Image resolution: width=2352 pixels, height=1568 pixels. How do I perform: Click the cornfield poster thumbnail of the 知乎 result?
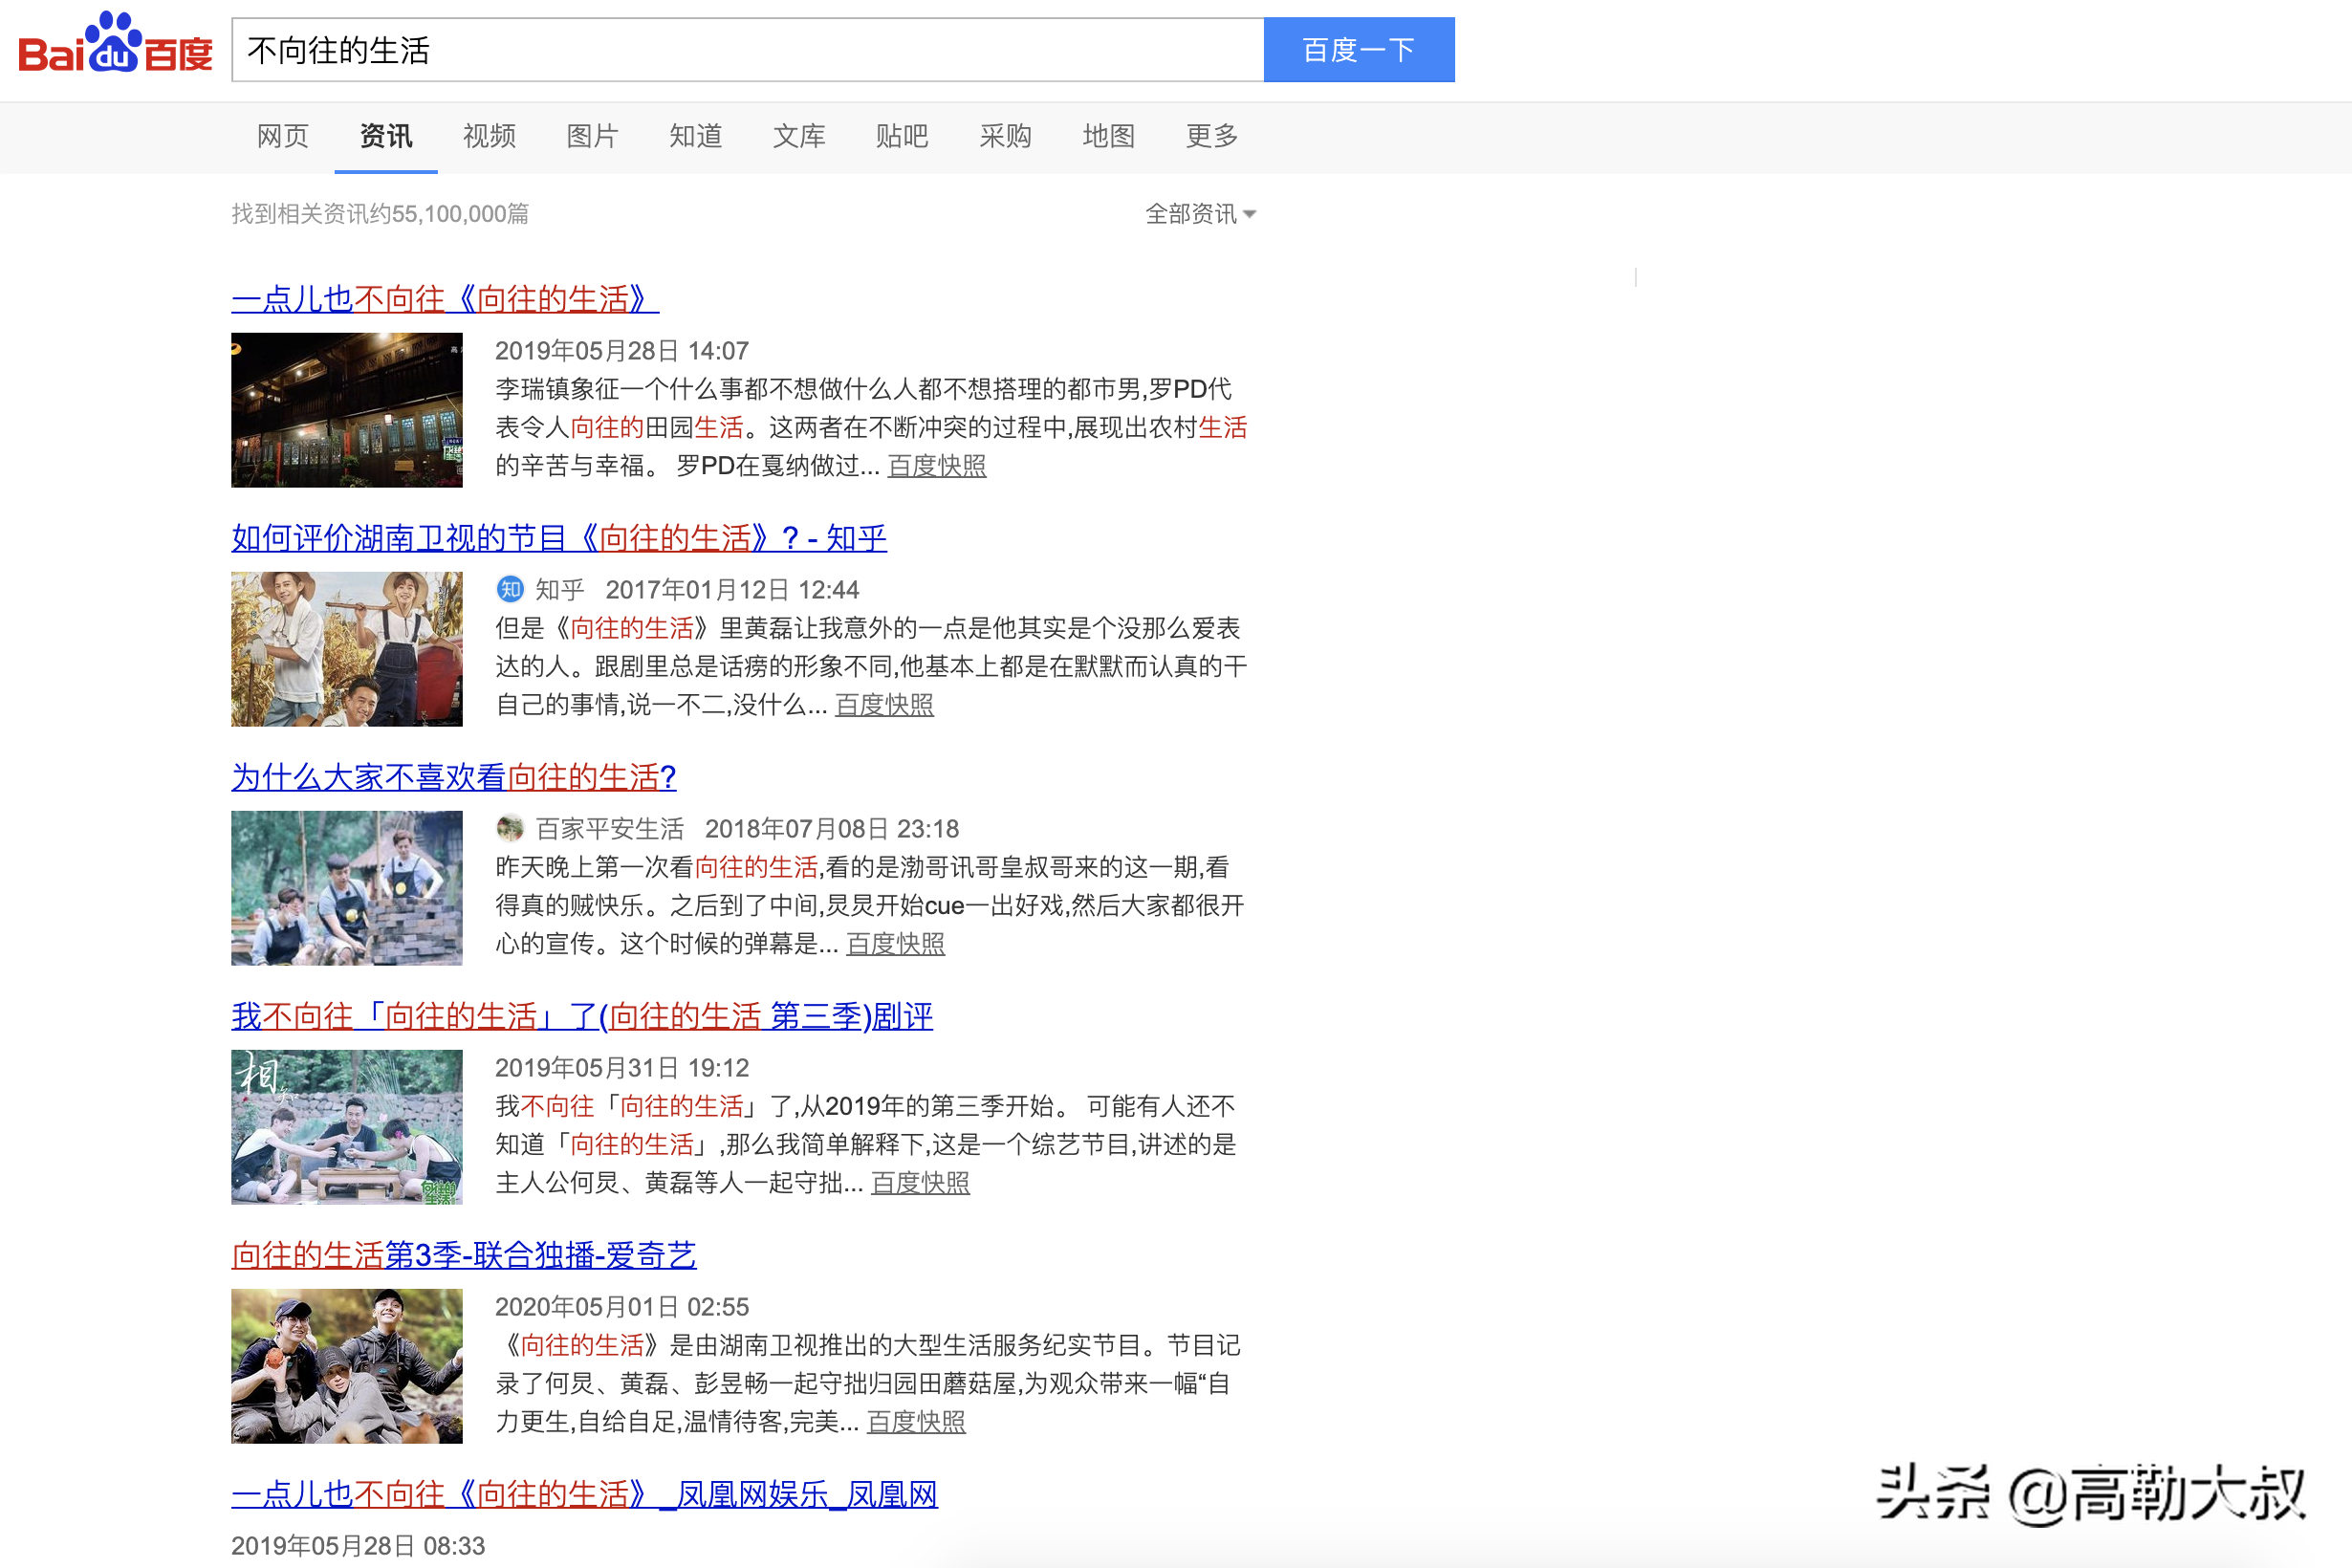click(x=347, y=649)
